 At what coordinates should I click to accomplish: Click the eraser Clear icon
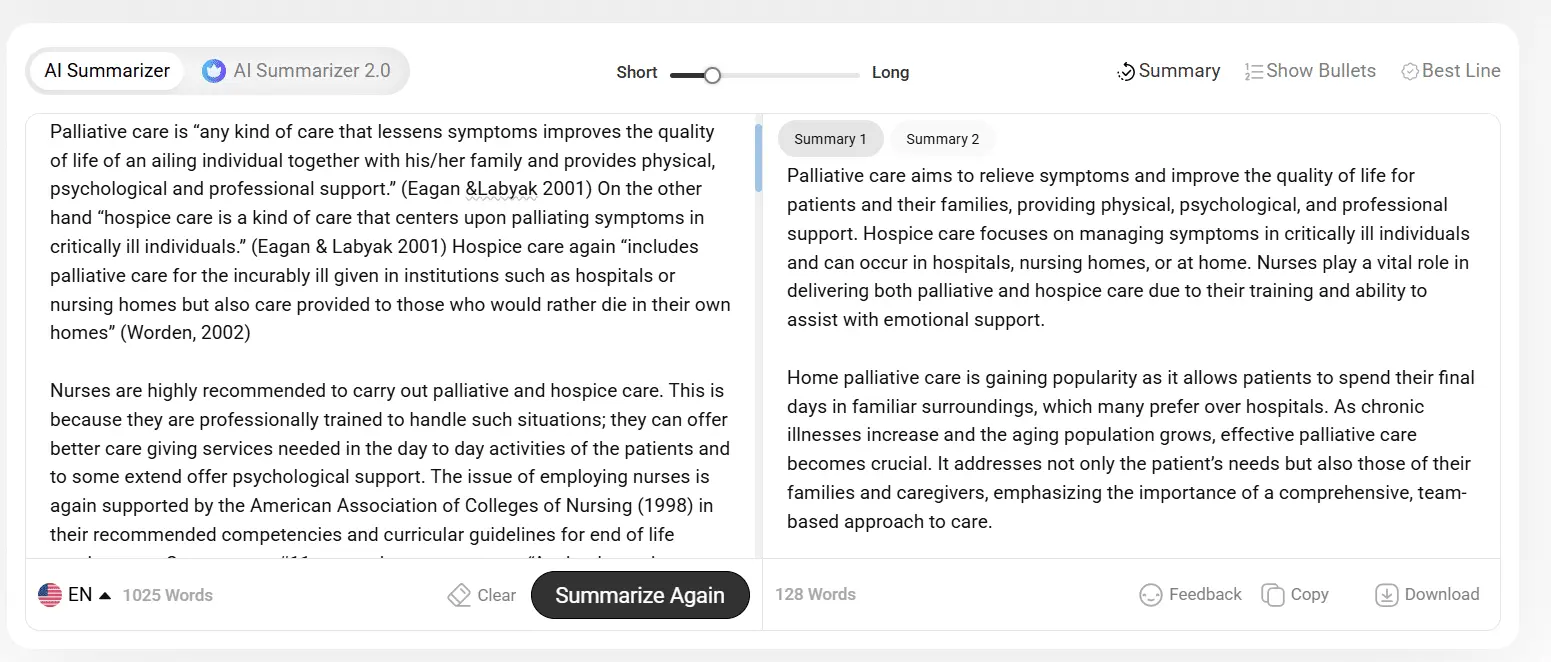click(459, 595)
